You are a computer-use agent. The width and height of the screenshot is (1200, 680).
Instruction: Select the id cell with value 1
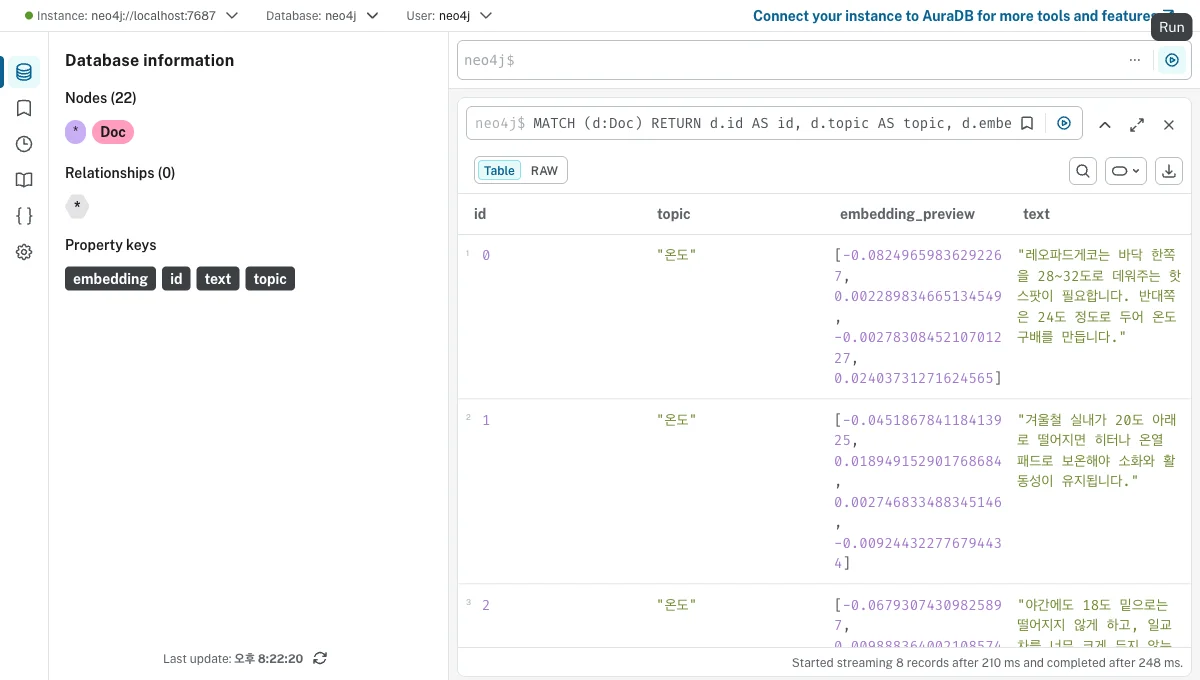click(486, 420)
